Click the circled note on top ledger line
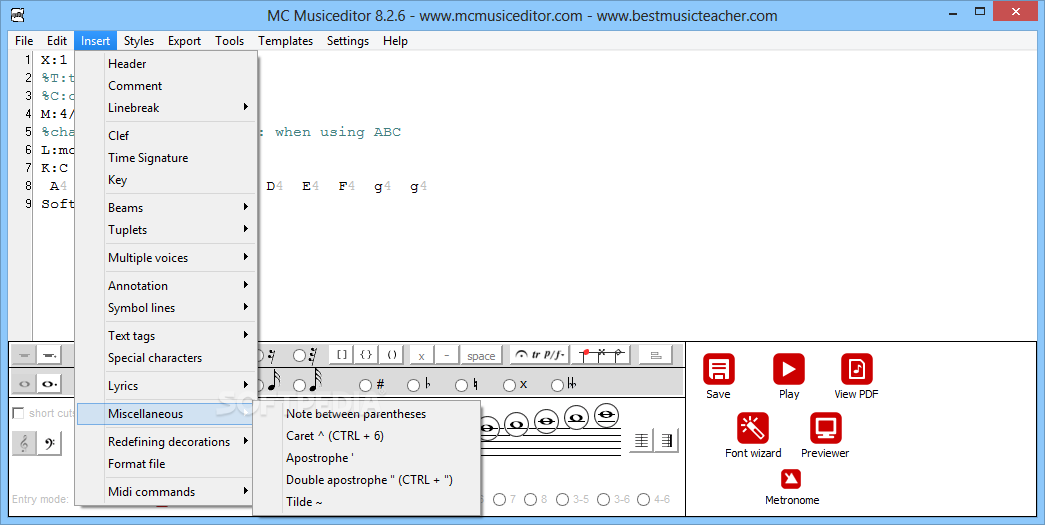 606,415
